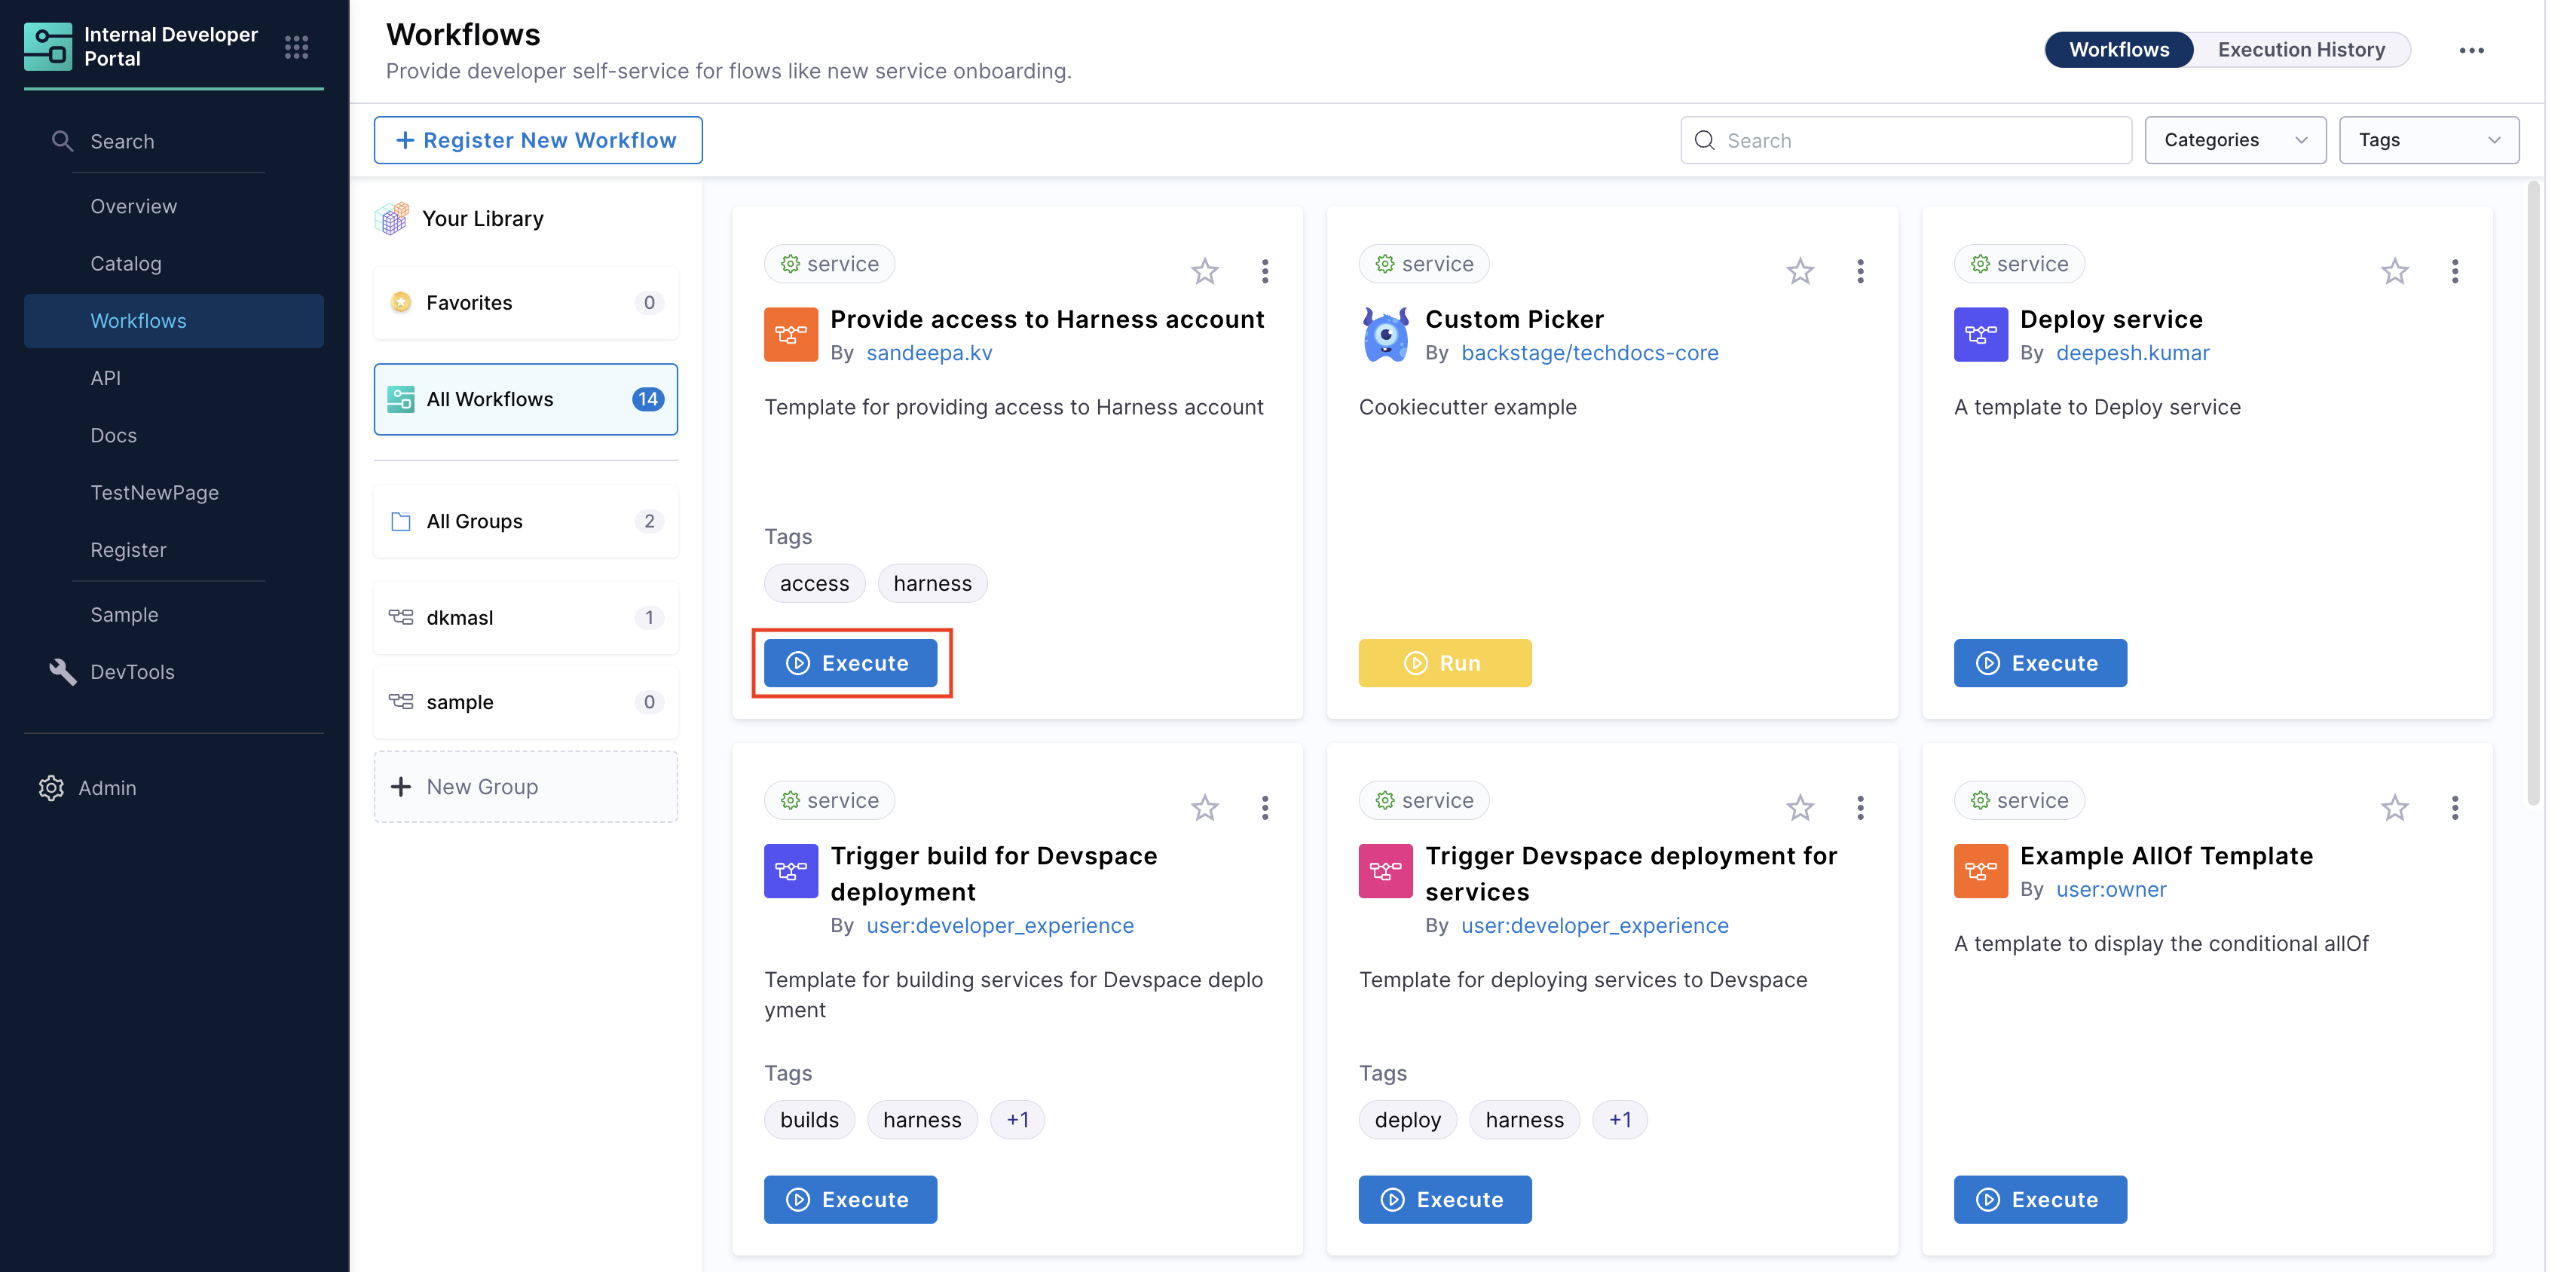2576x1272 pixels.
Task: Favorite the Deploy service workflow
Action: click(x=2394, y=271)
